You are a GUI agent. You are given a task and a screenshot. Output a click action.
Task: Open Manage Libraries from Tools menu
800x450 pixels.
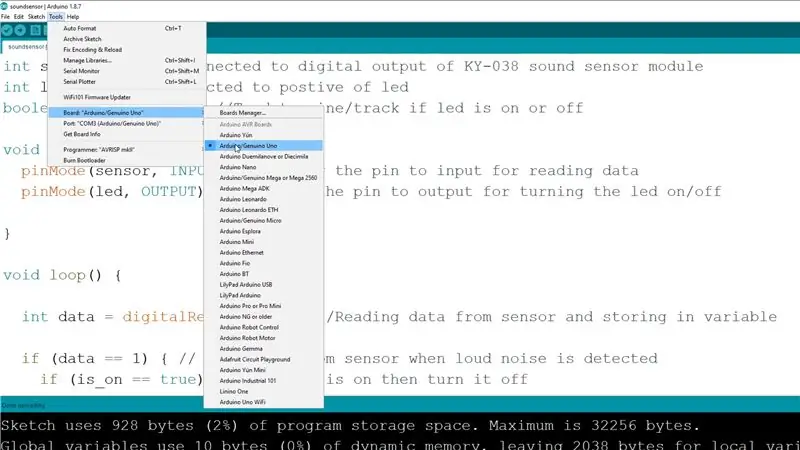tap(127, 61)
